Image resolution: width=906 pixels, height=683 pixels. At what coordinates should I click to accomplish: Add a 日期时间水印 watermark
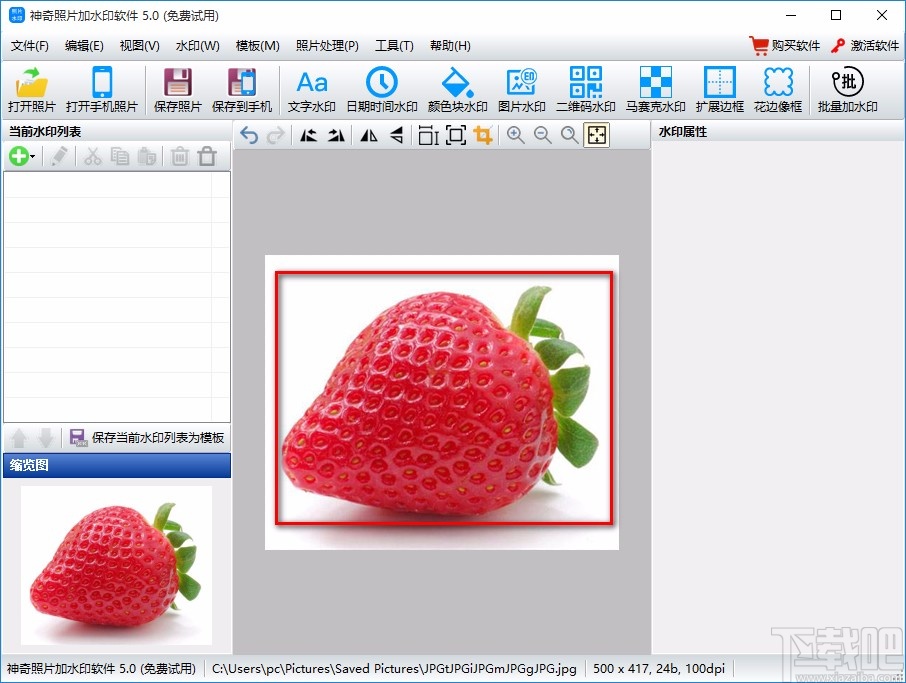tap(381, 89)
